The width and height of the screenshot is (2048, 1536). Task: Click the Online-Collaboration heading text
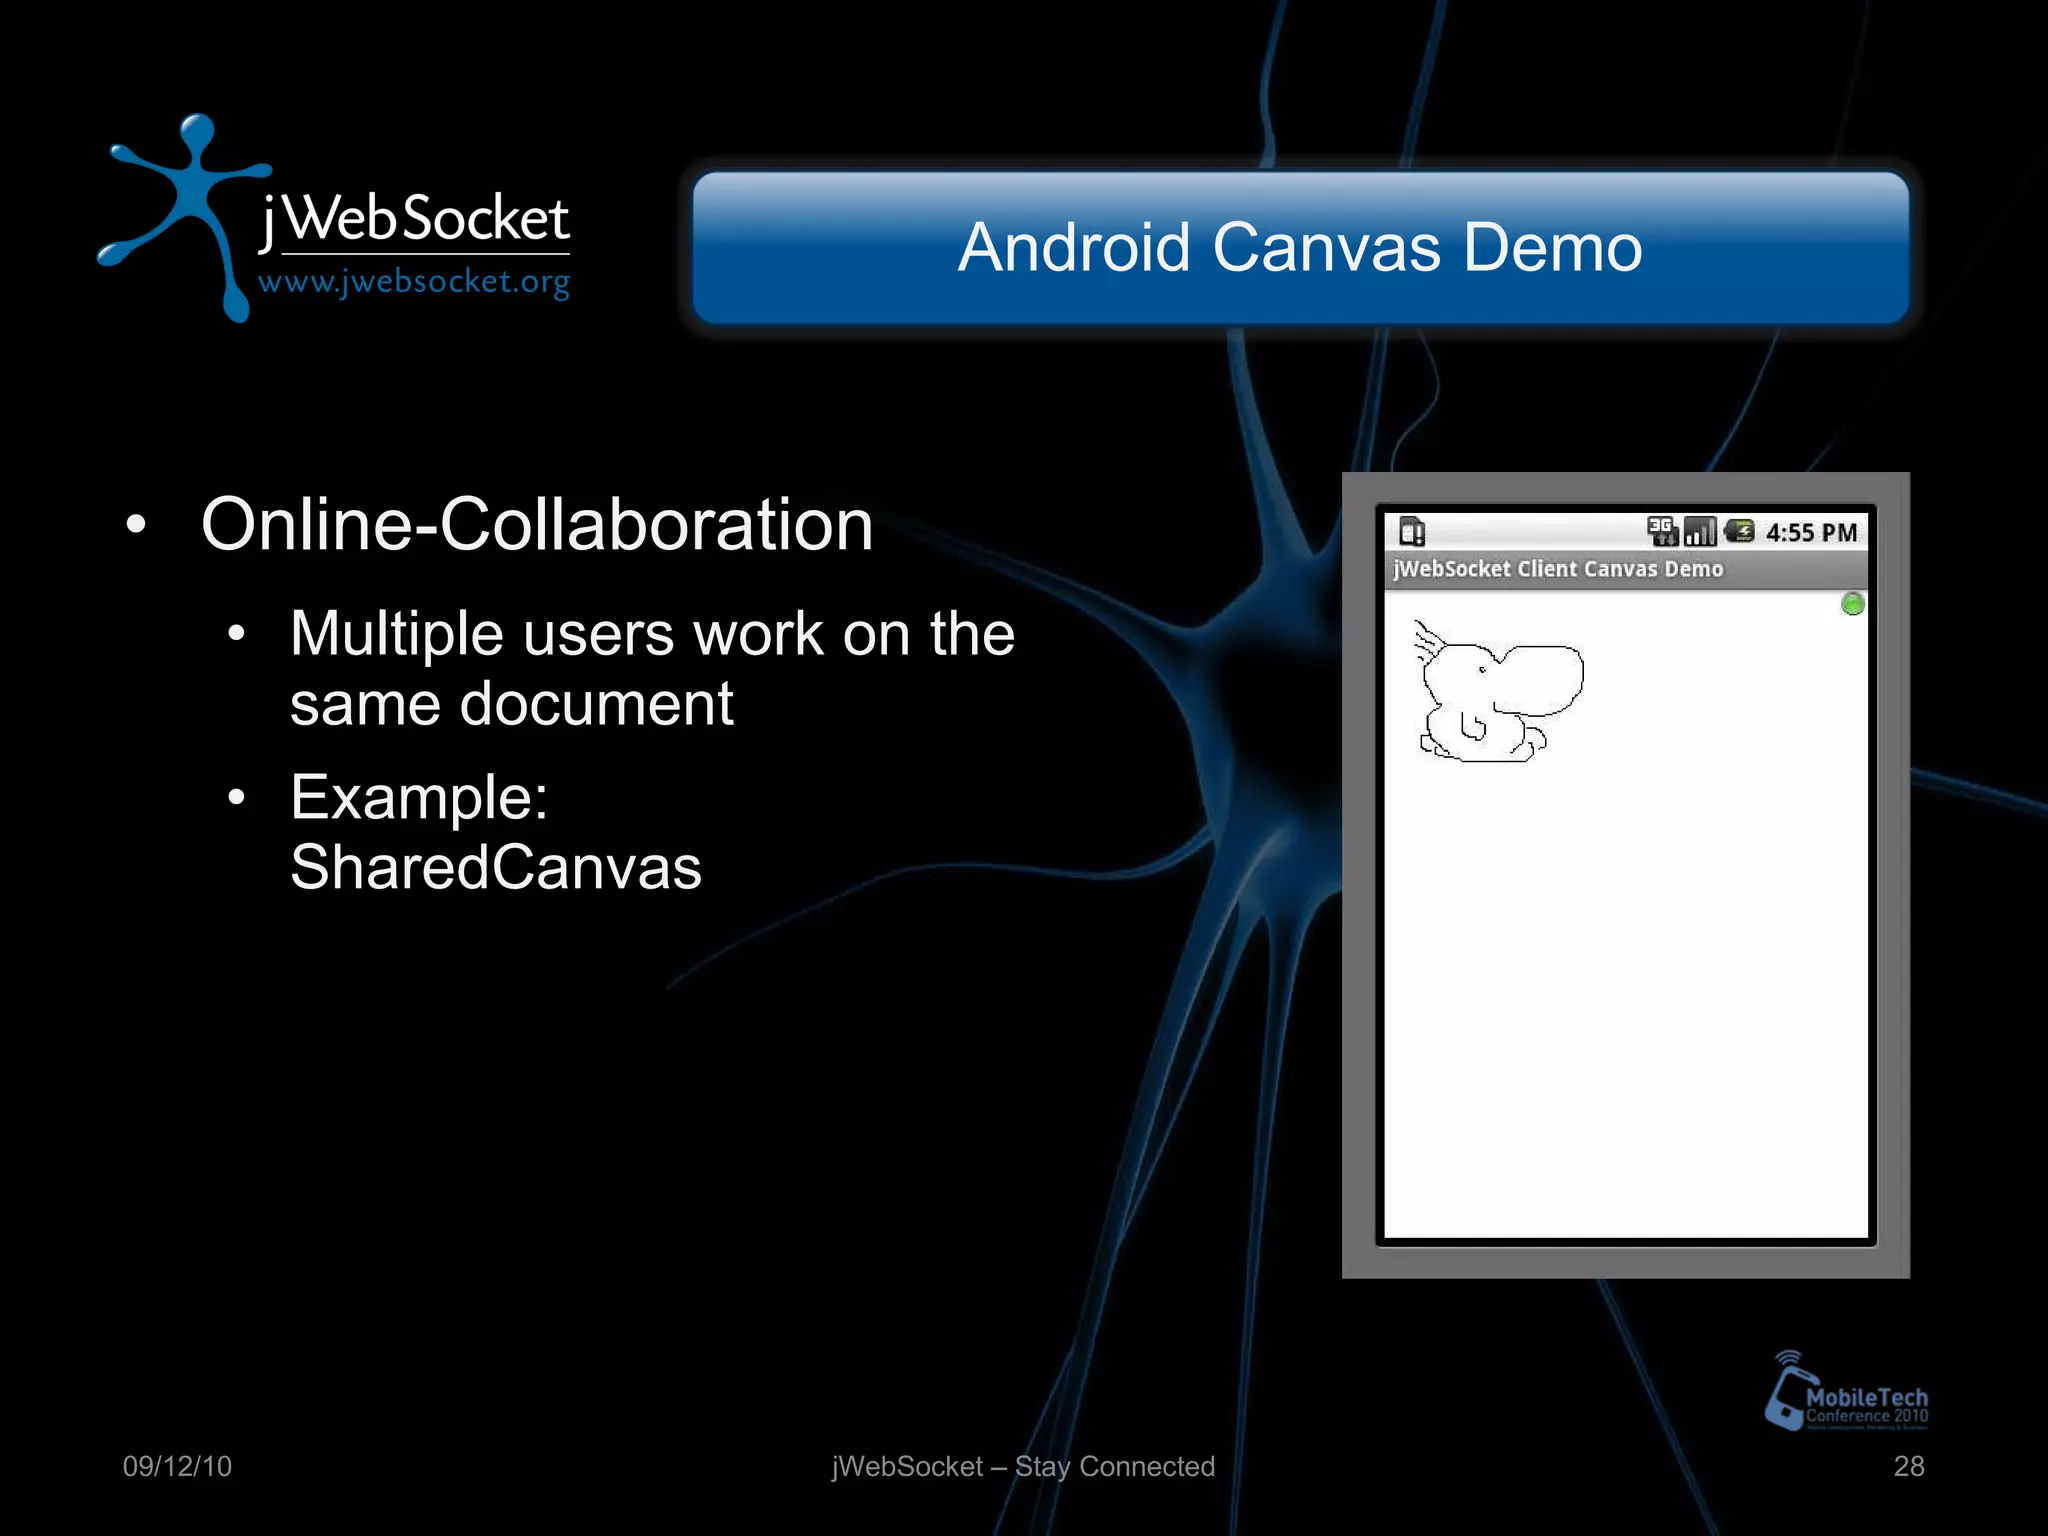pyautogui.click(x=537, y=524)
